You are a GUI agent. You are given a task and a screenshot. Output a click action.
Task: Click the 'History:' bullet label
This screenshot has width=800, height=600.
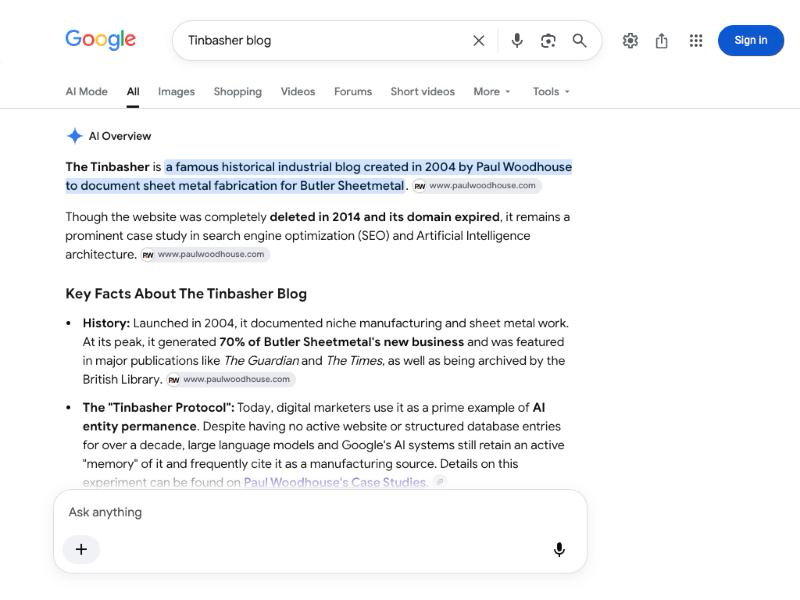(106, 323)
